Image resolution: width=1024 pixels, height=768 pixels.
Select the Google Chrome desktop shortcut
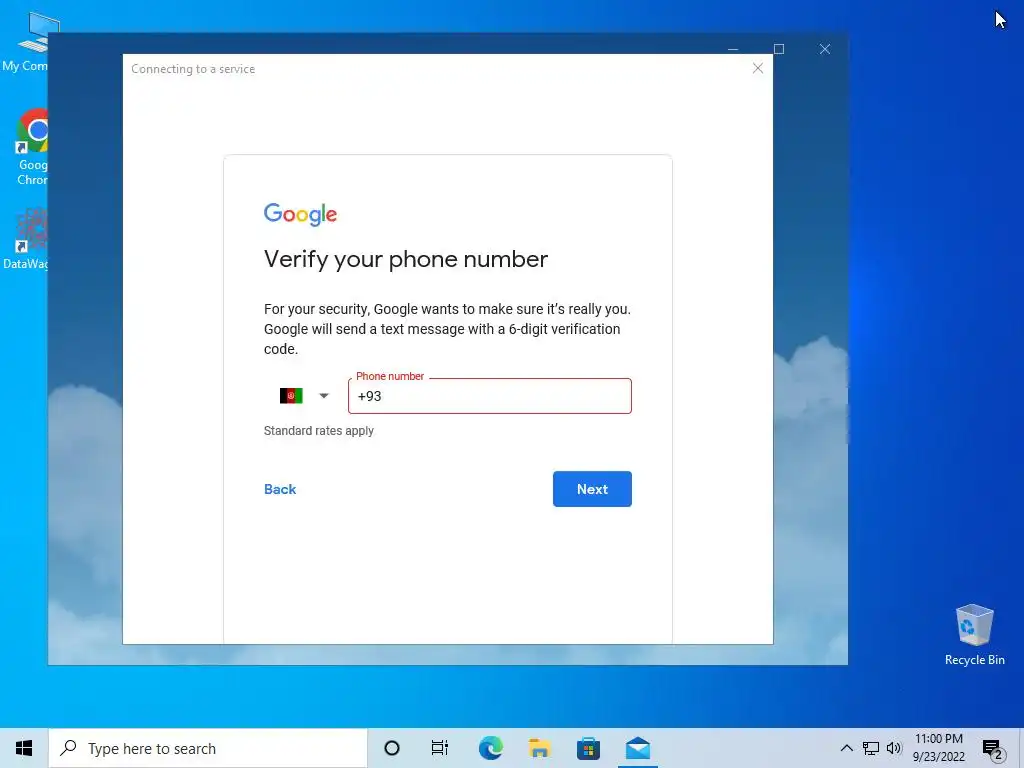[x=33, y=147]
